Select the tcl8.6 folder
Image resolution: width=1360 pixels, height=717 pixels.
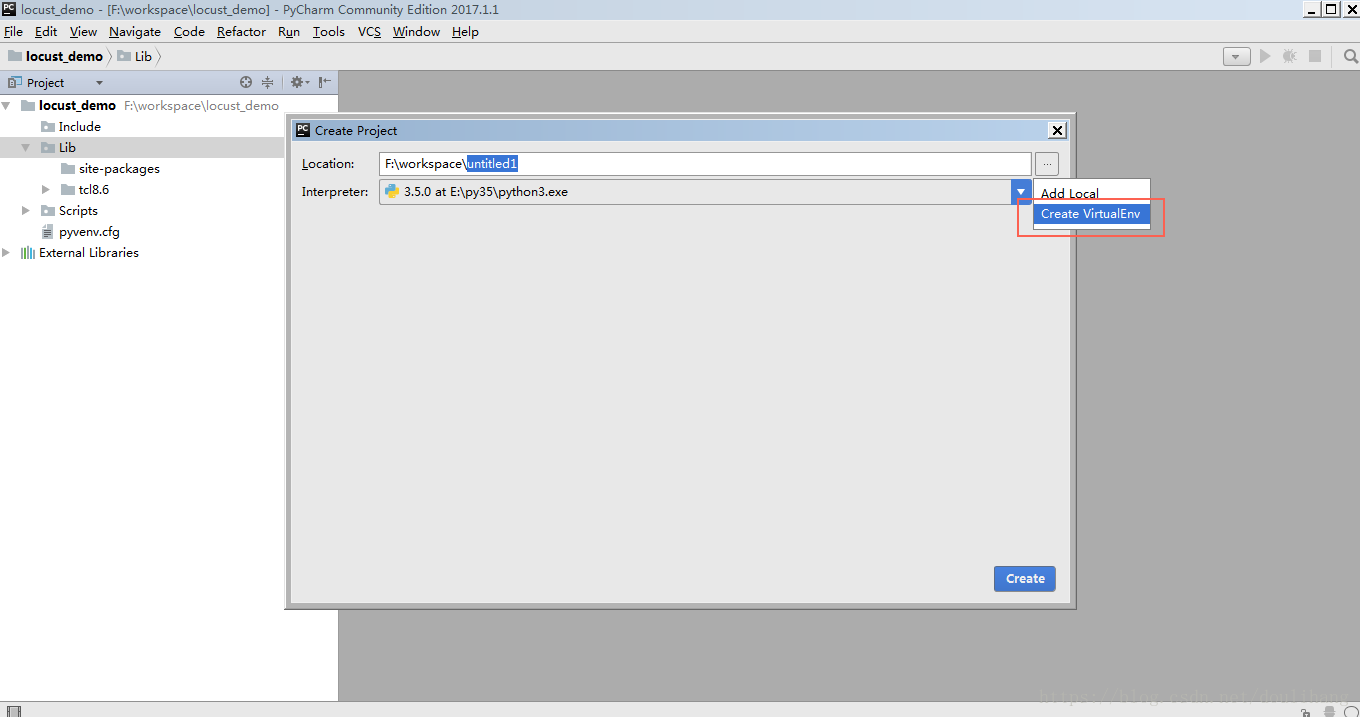coord(85,190)
